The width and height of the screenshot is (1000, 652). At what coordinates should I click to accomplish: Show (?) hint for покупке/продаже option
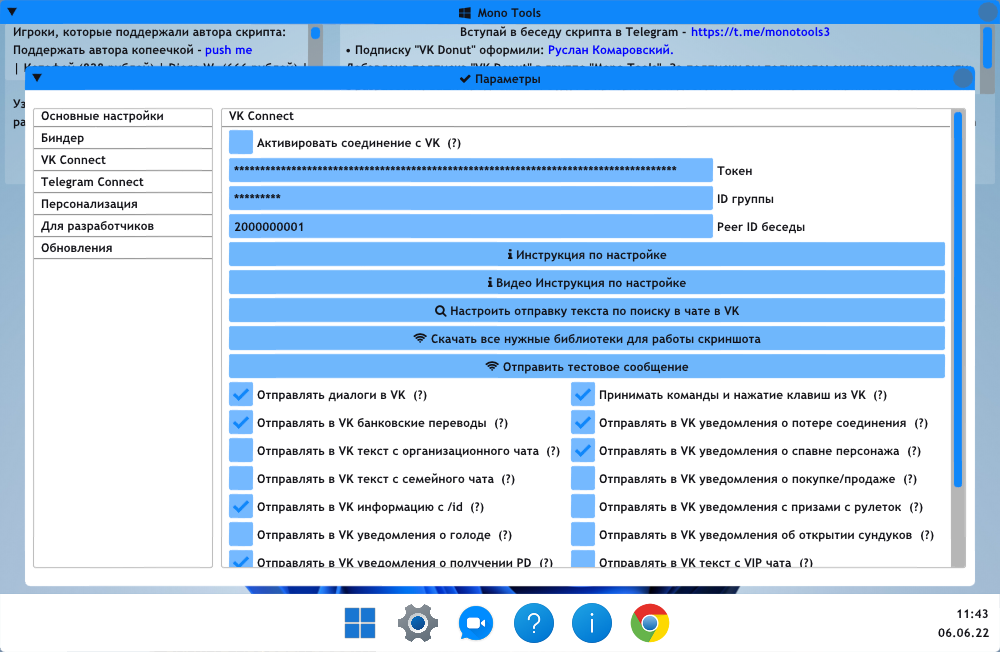coord(910,479)
